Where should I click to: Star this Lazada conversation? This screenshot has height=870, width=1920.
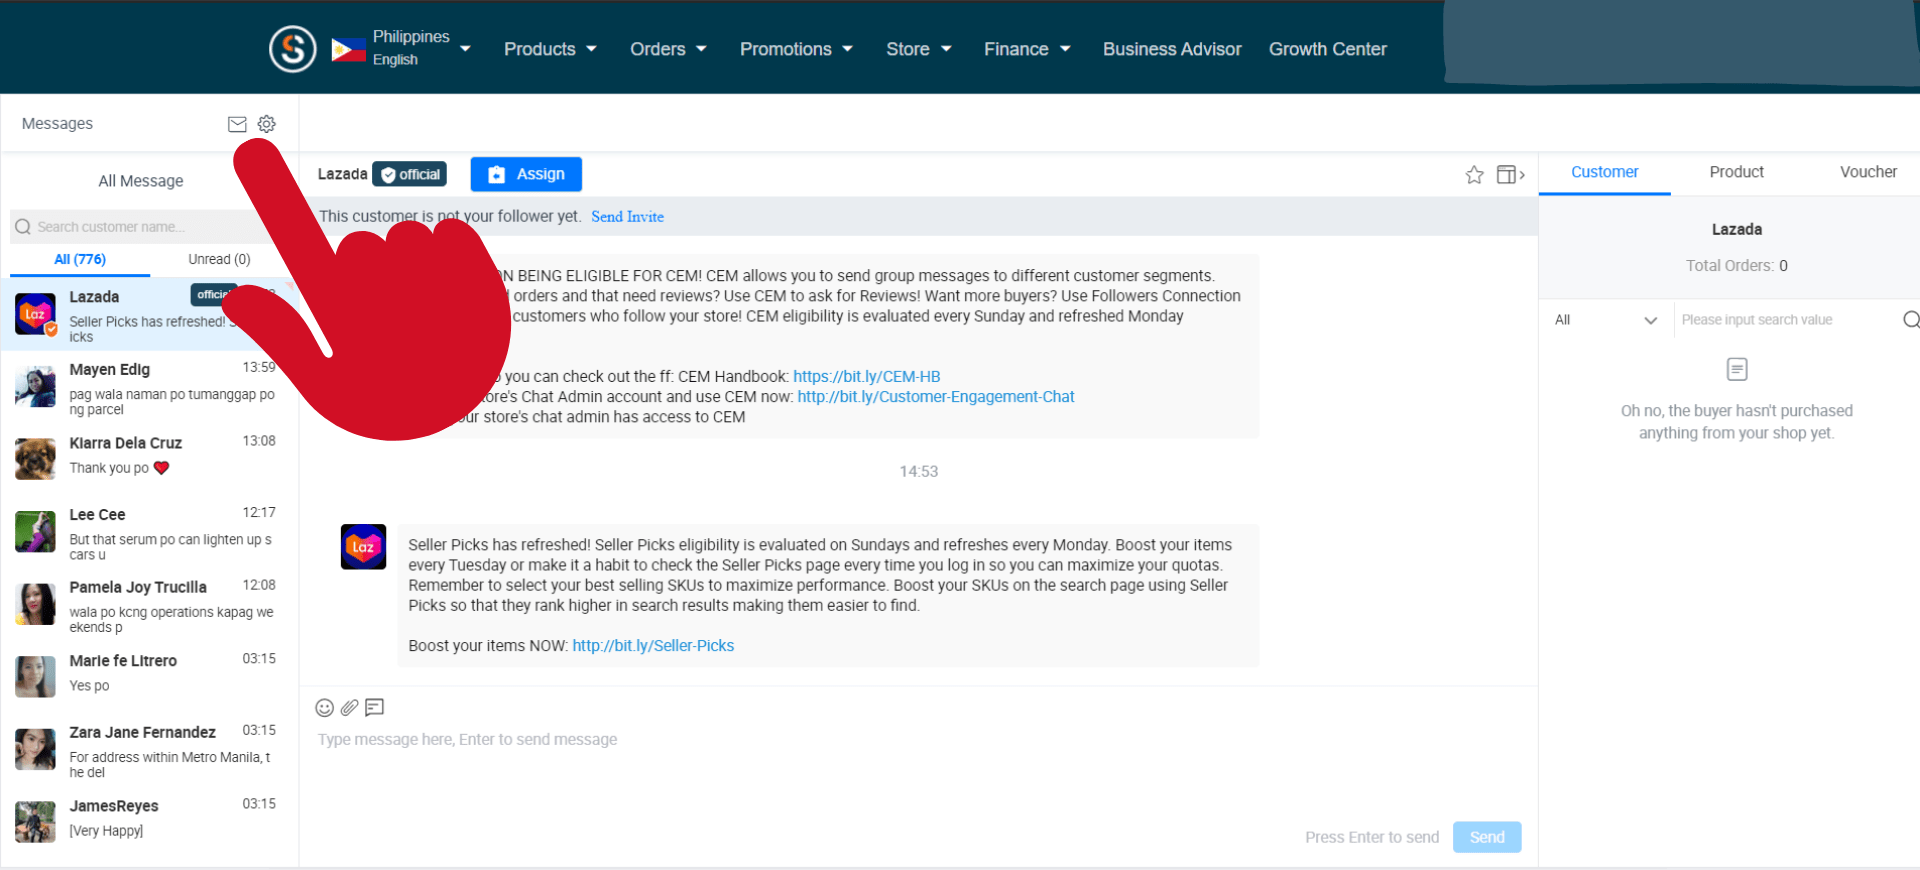(1474, 175)
